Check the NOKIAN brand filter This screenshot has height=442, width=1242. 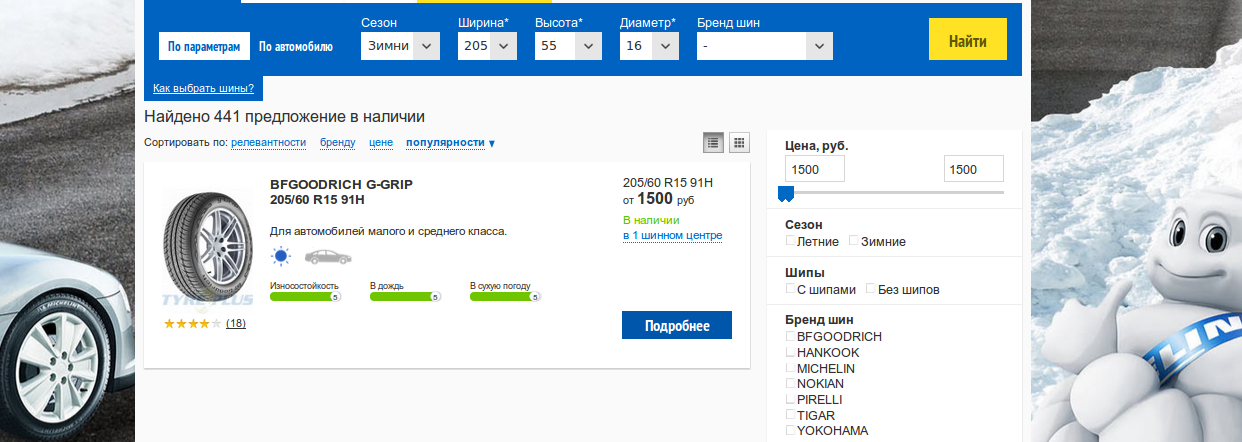pos(791,383)
